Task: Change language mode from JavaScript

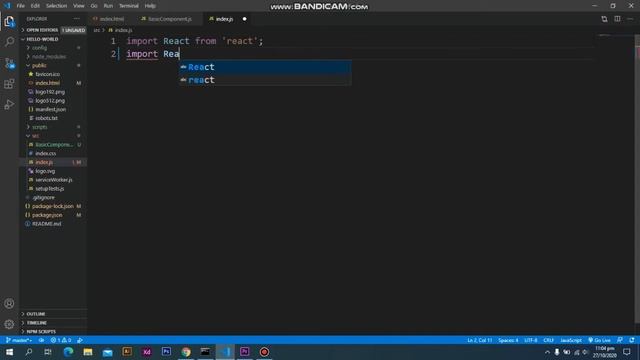Action: (571, 340)
